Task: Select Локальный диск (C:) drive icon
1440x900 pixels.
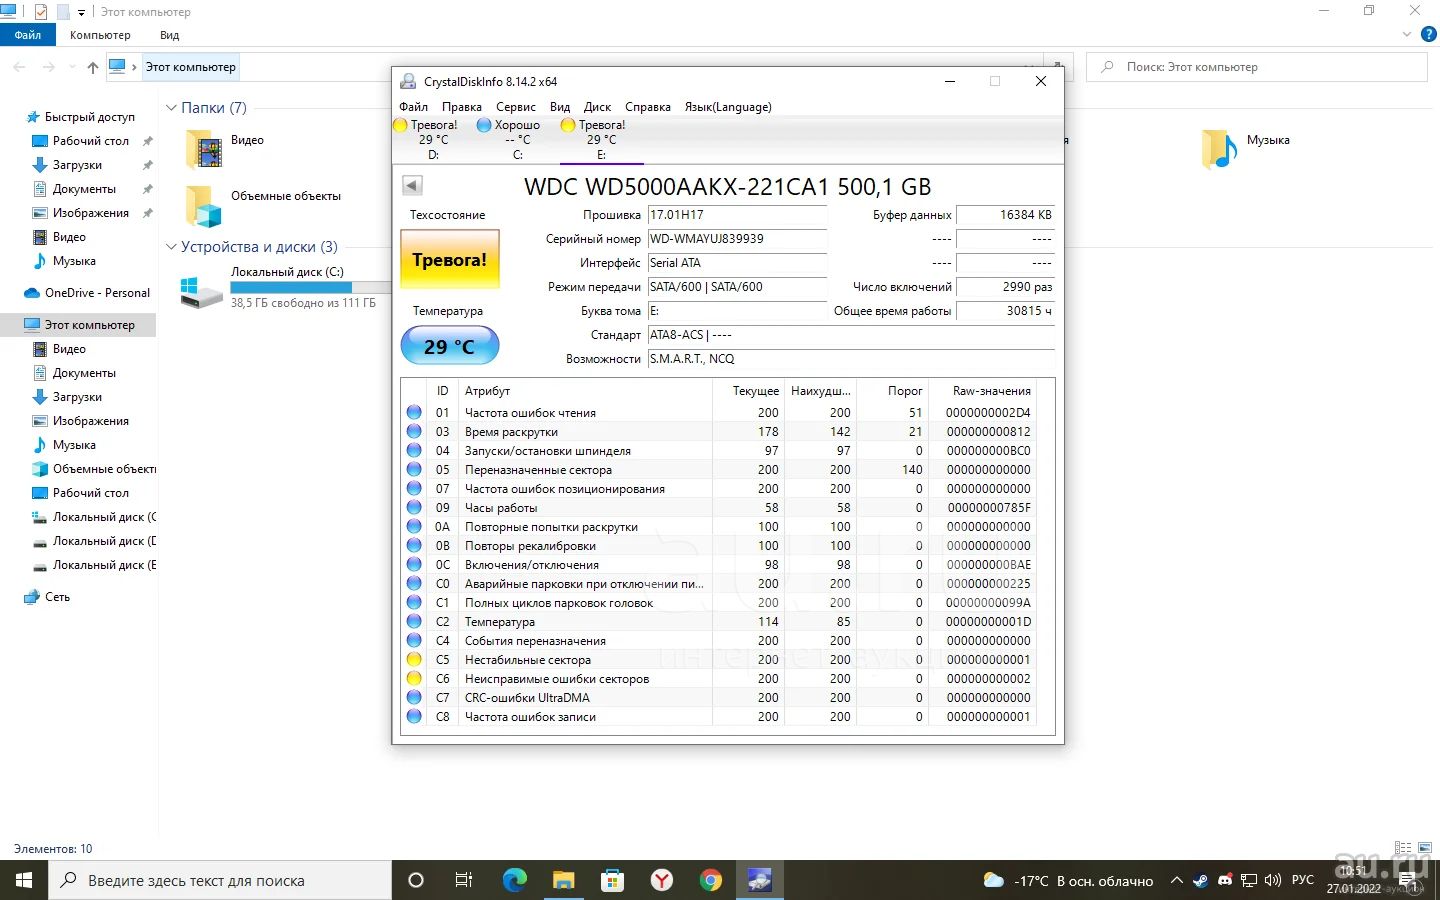Action: click(x=202, y=292)
